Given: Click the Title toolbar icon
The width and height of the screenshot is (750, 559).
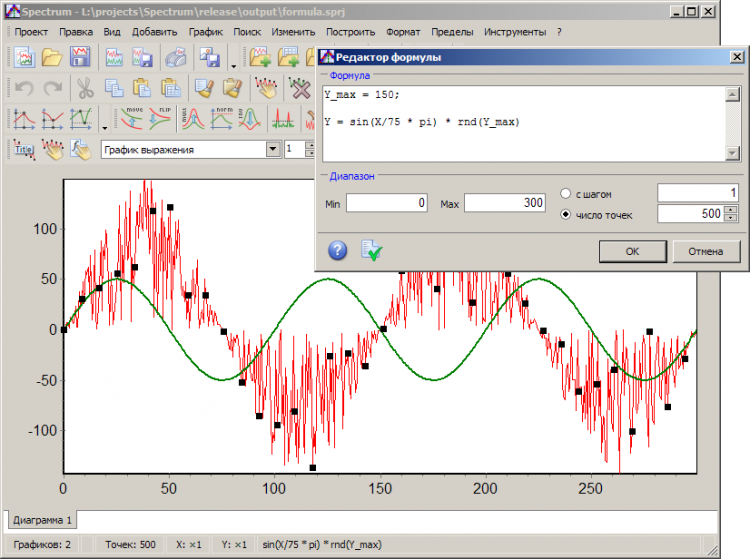Looking at the screenshot, I should [24, 150].
